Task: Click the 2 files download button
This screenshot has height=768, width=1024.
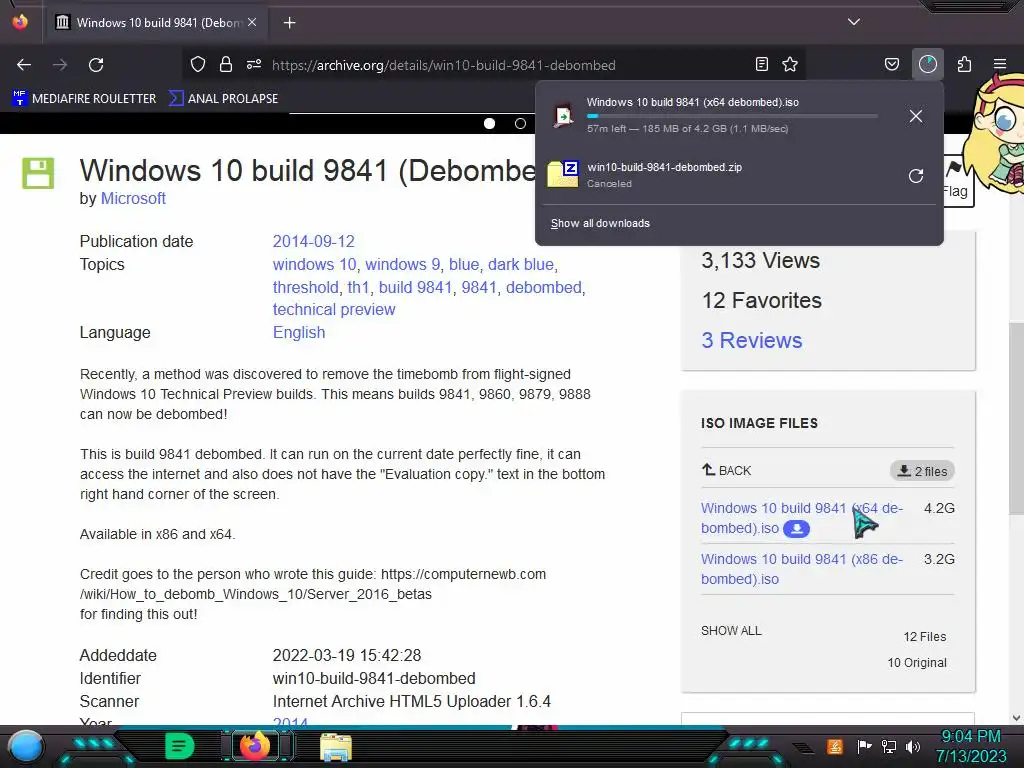Action: coord(922,471)
